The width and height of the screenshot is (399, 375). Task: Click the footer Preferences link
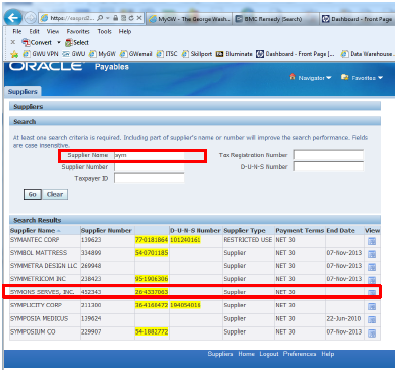pyautogui.click(x=299, y=354)
